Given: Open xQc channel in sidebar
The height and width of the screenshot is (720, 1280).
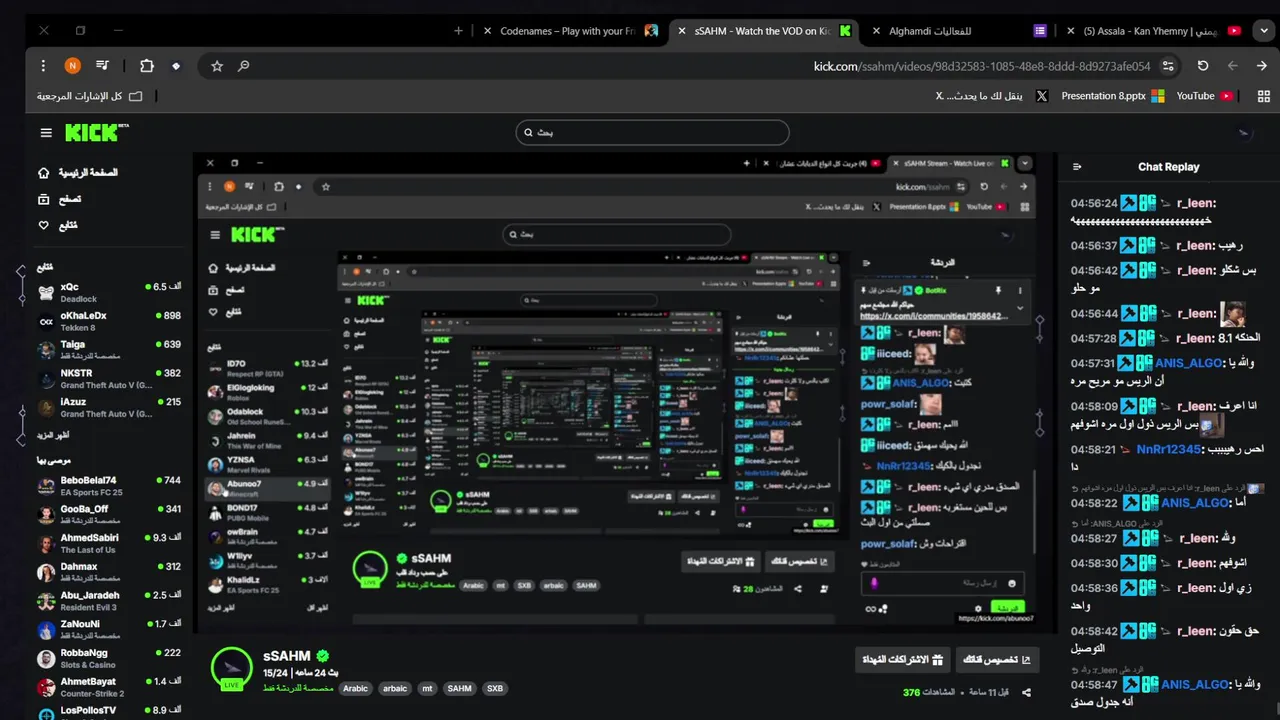Looking at the screenshot, I should click(110, 292).
